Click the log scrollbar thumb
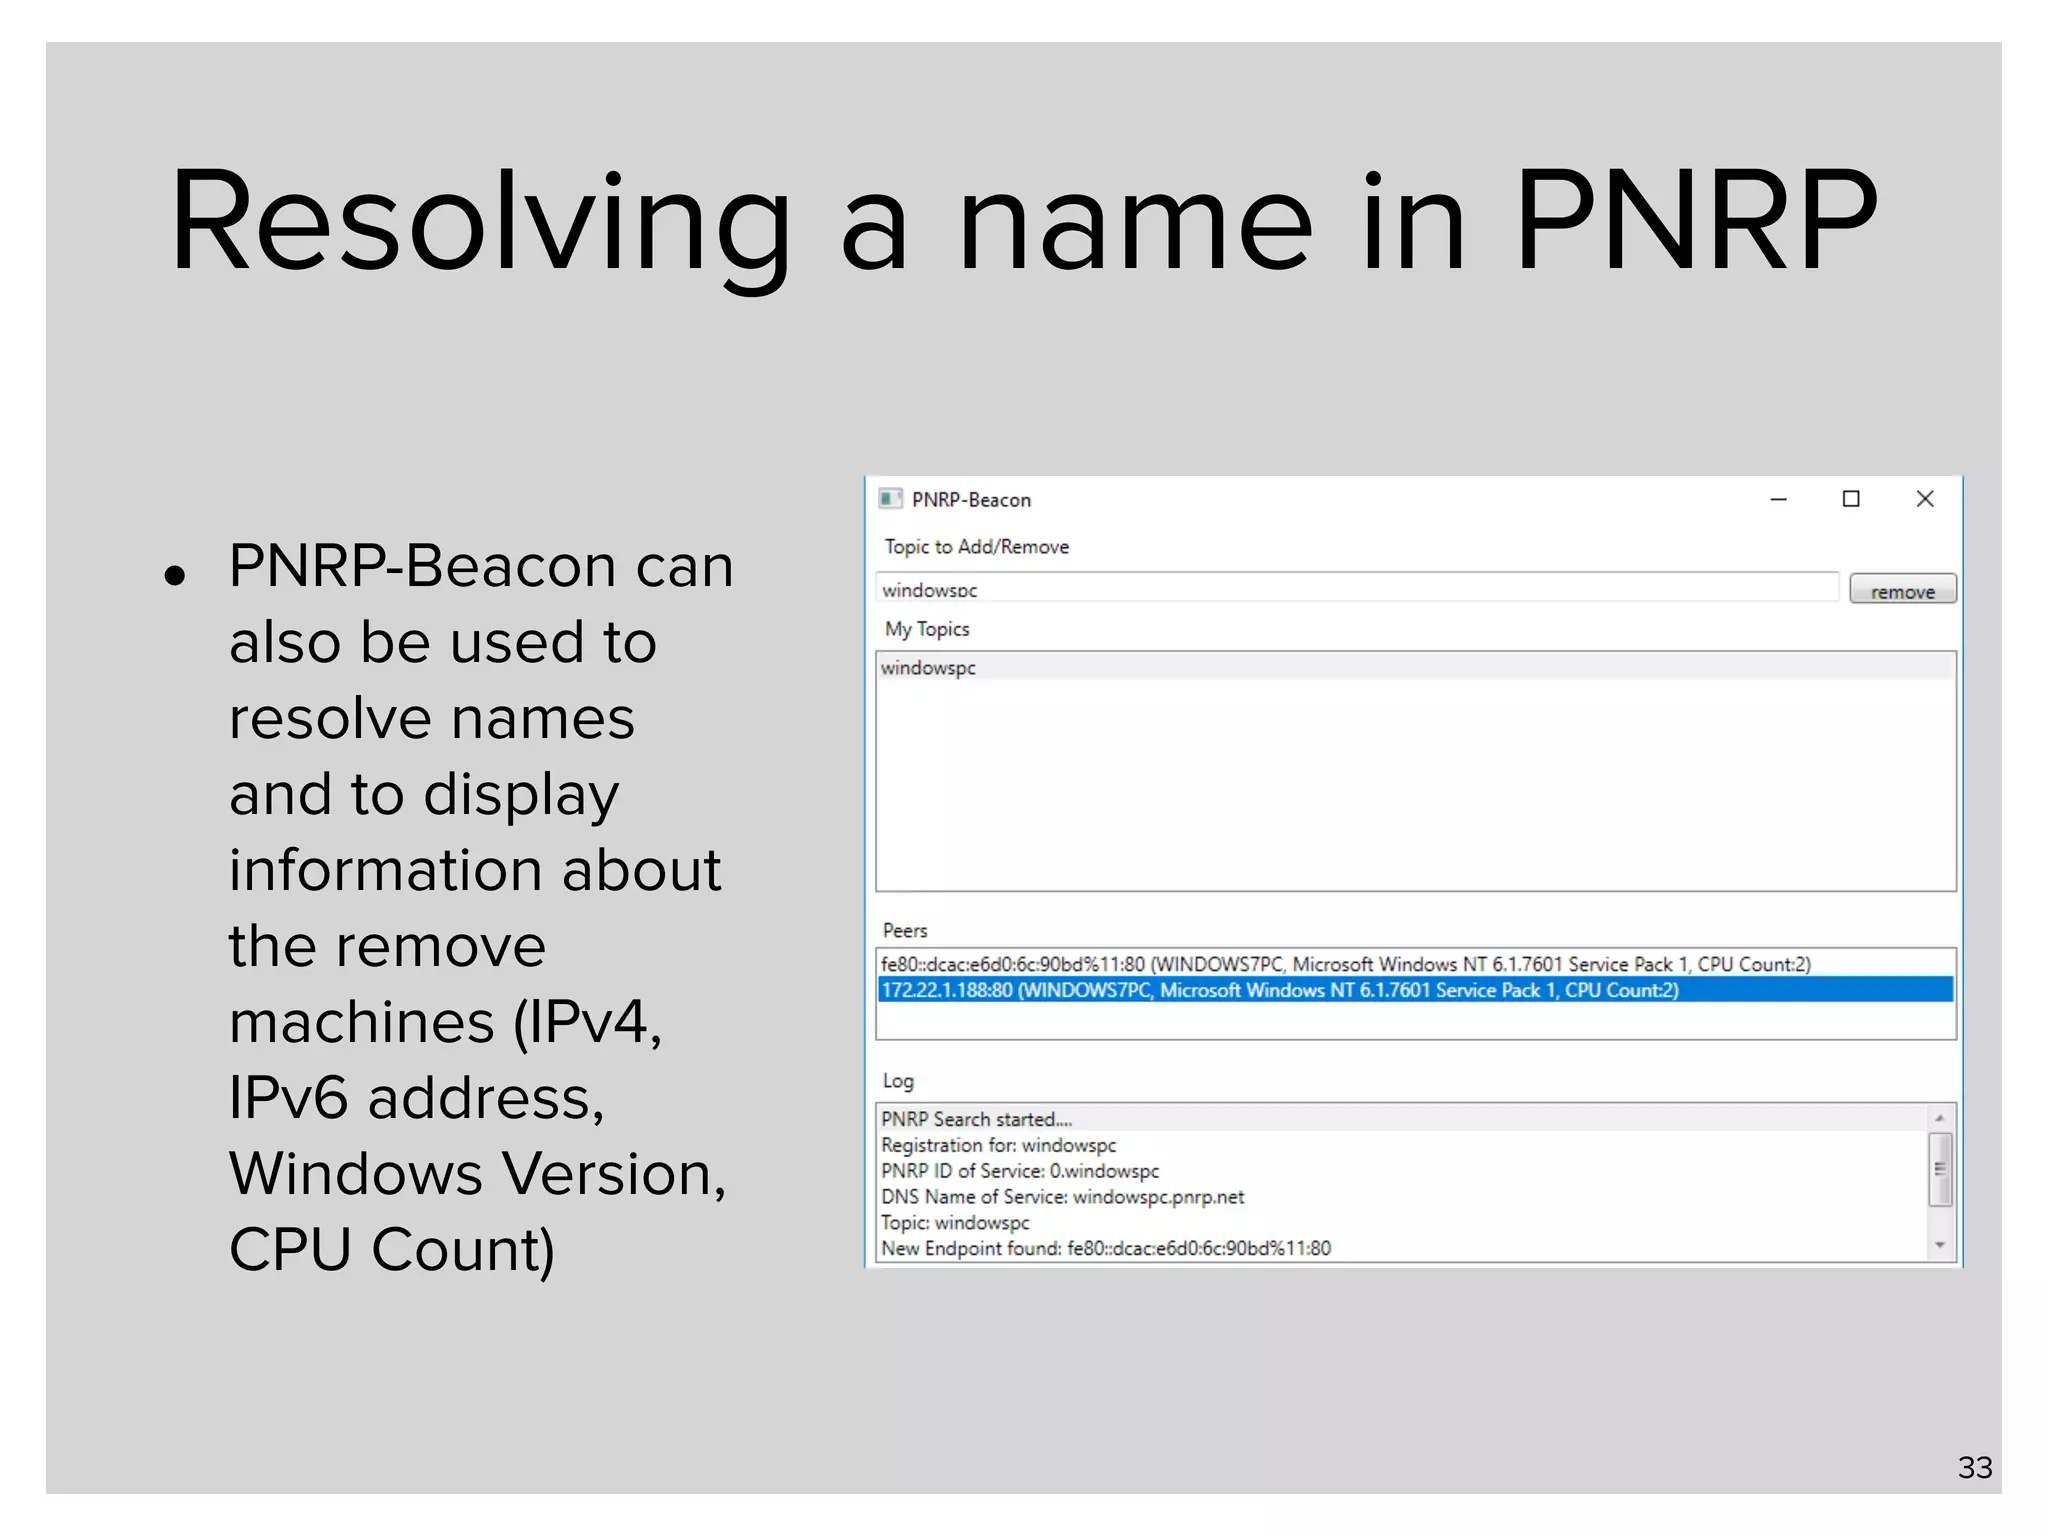Viewport: 2048px width, 1536px height. pos(1939,1169)
